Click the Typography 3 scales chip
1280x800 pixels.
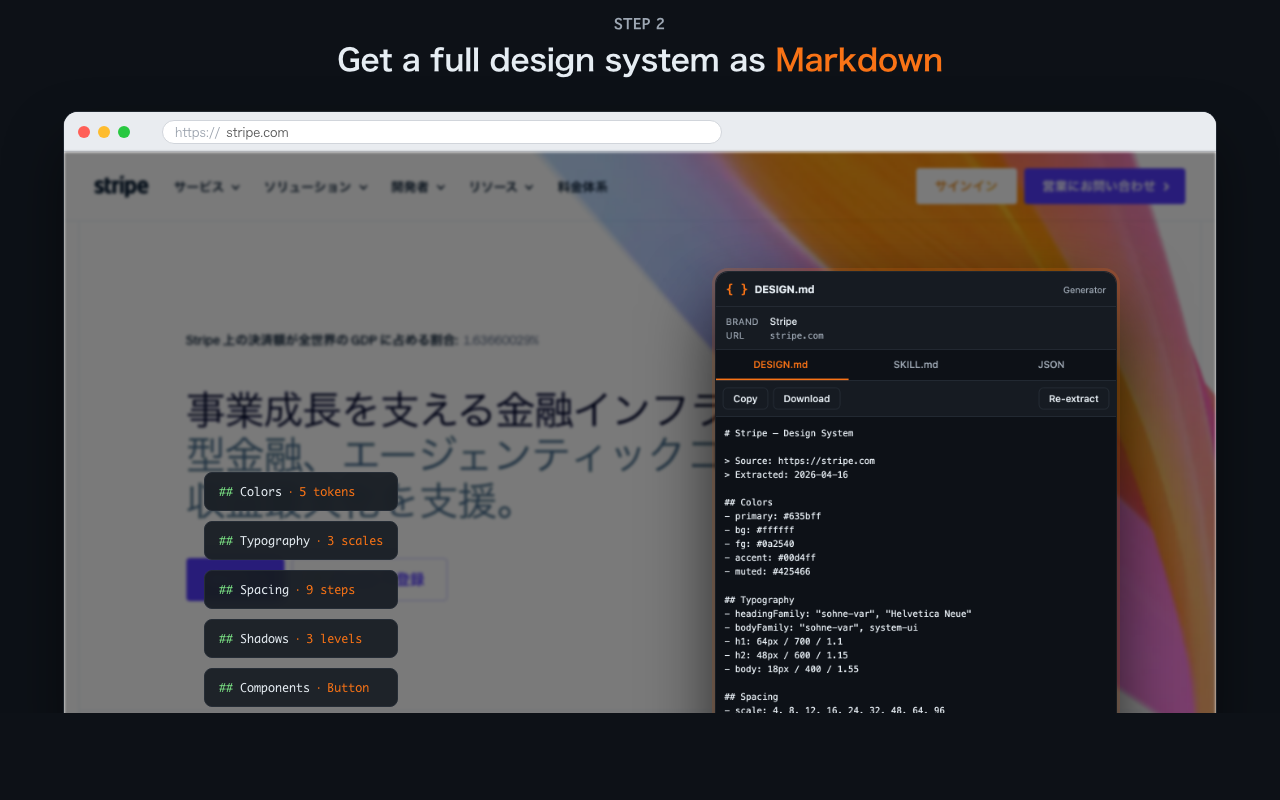301,541
